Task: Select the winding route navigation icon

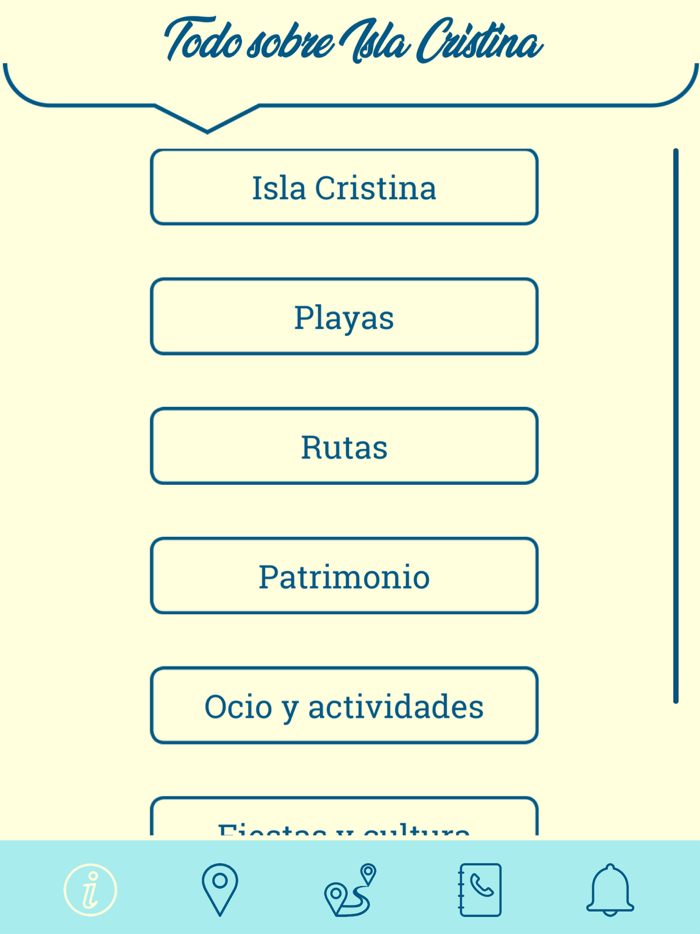Action: coord(350,889)
